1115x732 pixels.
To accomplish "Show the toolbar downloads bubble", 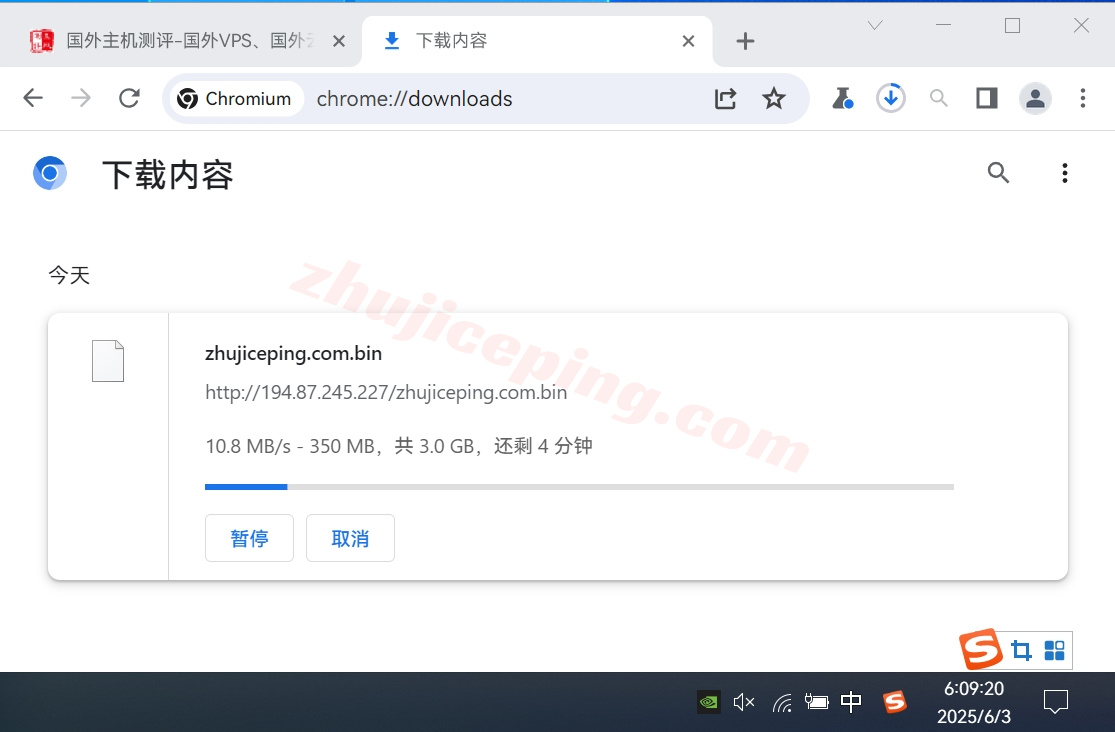I will [890, 98].
